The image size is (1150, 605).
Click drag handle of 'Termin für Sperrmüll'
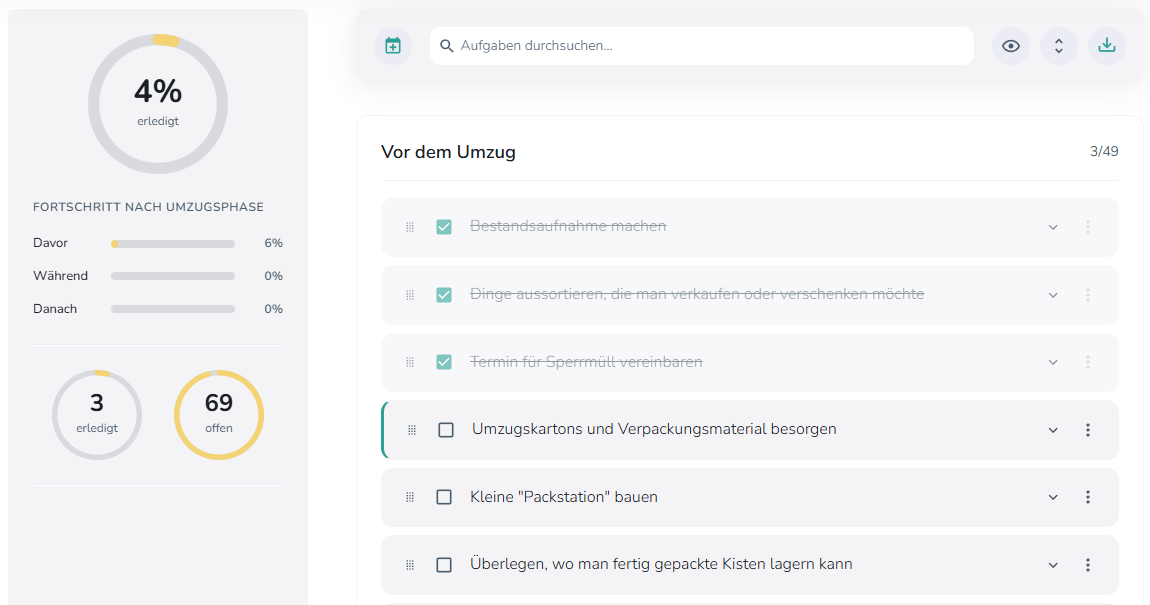(x=410, y=362)
